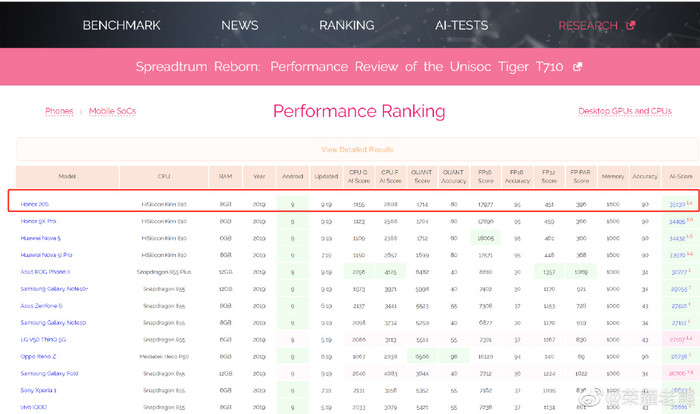Click the Oppo Reno Z model link
The height and width of the screenshot is (414, 700).
coord(40,355)
